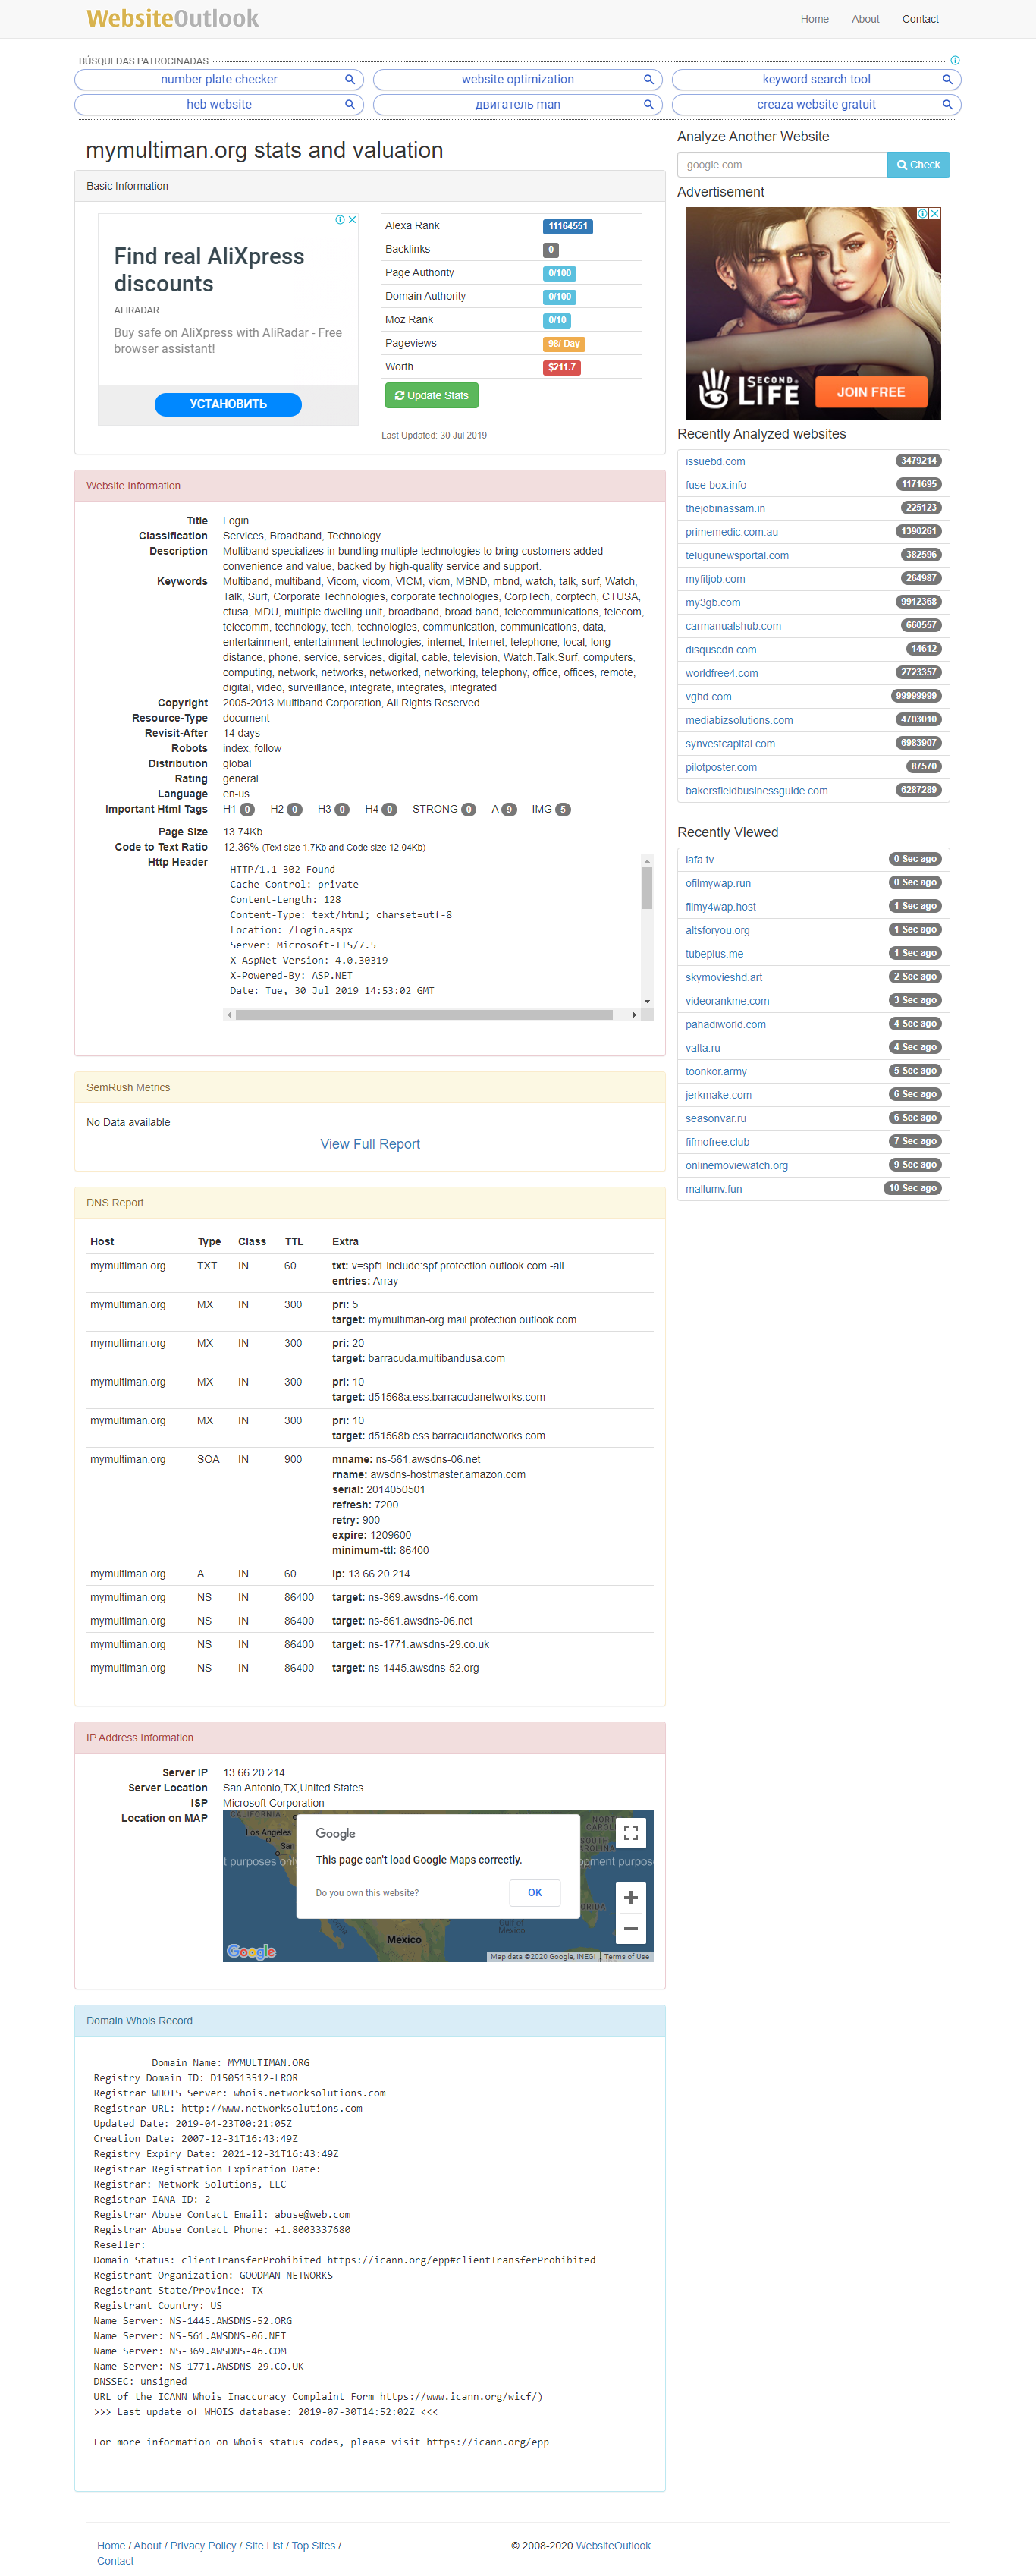Click AdChoices icon on AliXpress ad
1036x2576 pixels.
340,220
